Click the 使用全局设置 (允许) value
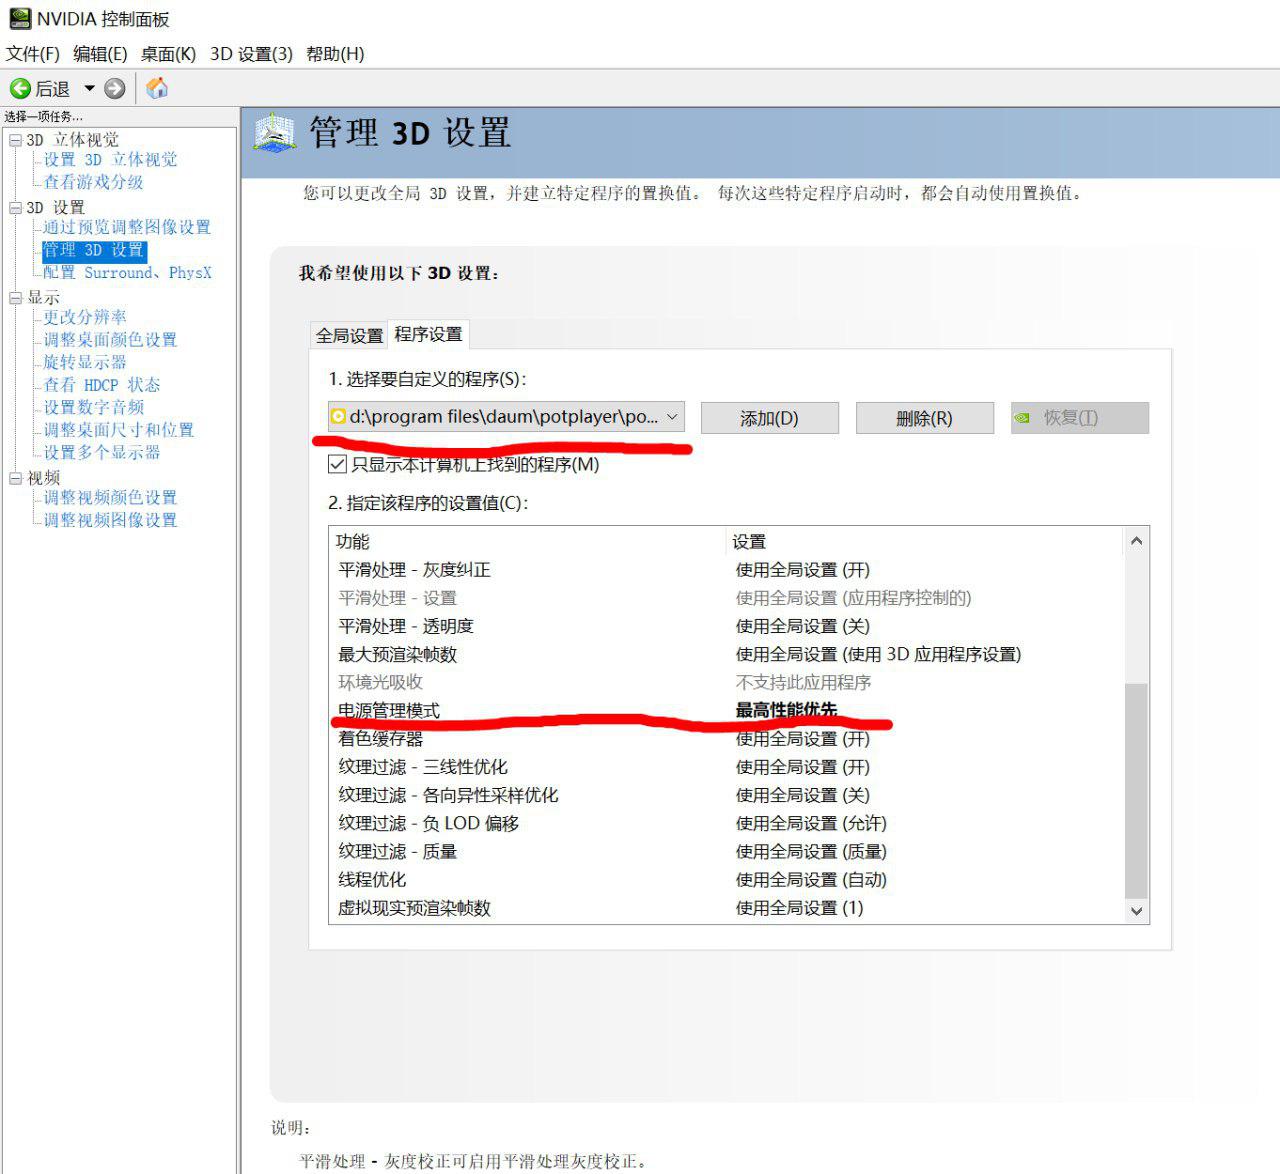This screenshot has height=1174, width=1280. tap(811, 823)
